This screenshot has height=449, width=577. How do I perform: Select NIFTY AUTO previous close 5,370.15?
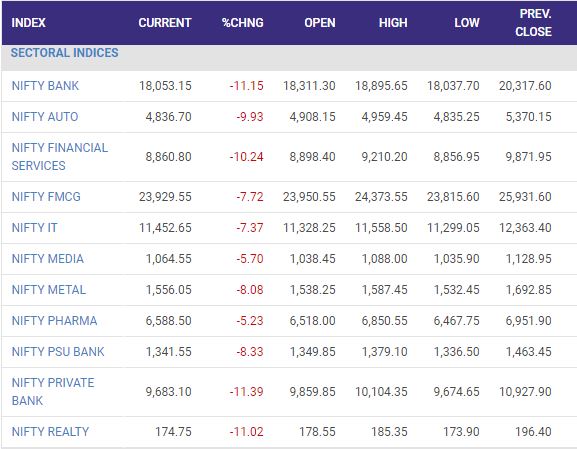(528, 117)
